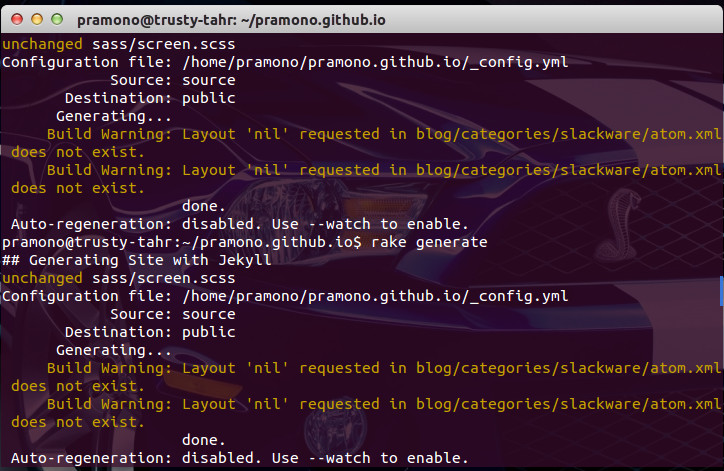The width and height of the screenshot is (724, 471).
Task: Click the 'done.' text near the bottom
Action: pos(204,440)
